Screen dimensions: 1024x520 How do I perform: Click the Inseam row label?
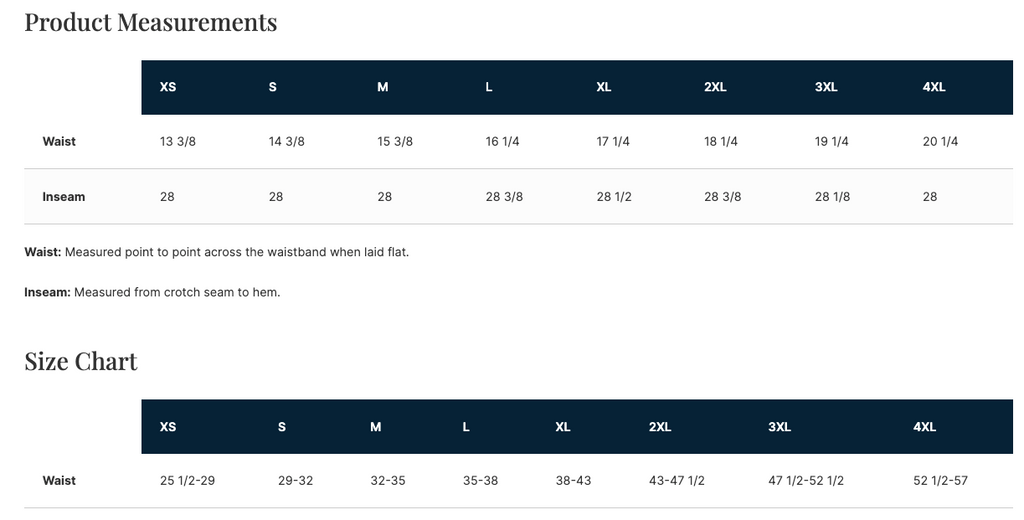coord(64,197)
